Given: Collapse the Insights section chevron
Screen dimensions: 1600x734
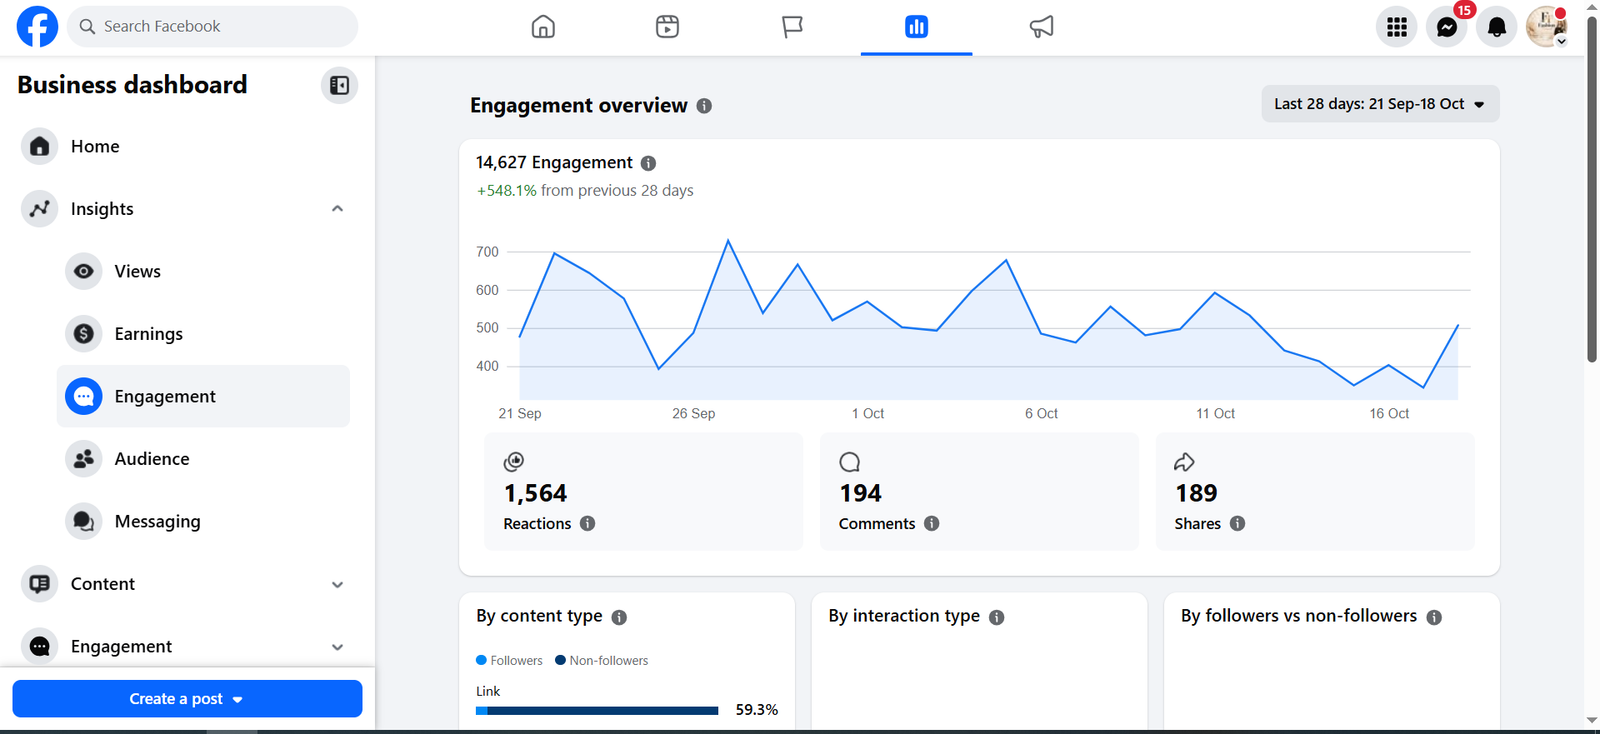Looking at the screenshot, I should click(337, 209).
